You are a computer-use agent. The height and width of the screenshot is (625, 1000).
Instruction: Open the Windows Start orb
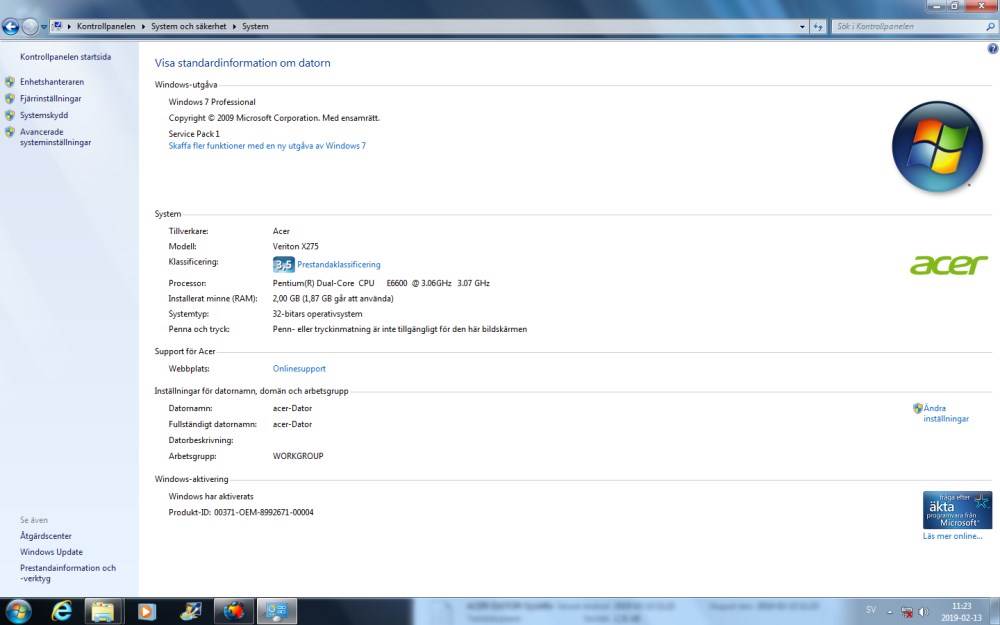(18, 612)
